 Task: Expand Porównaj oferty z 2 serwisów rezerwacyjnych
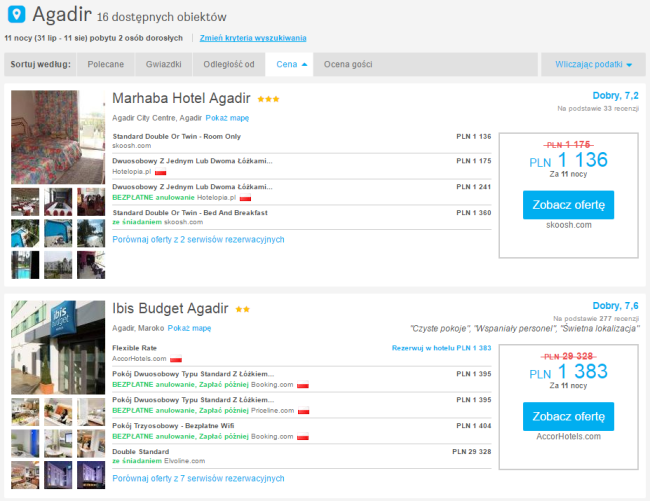point(199,240)
